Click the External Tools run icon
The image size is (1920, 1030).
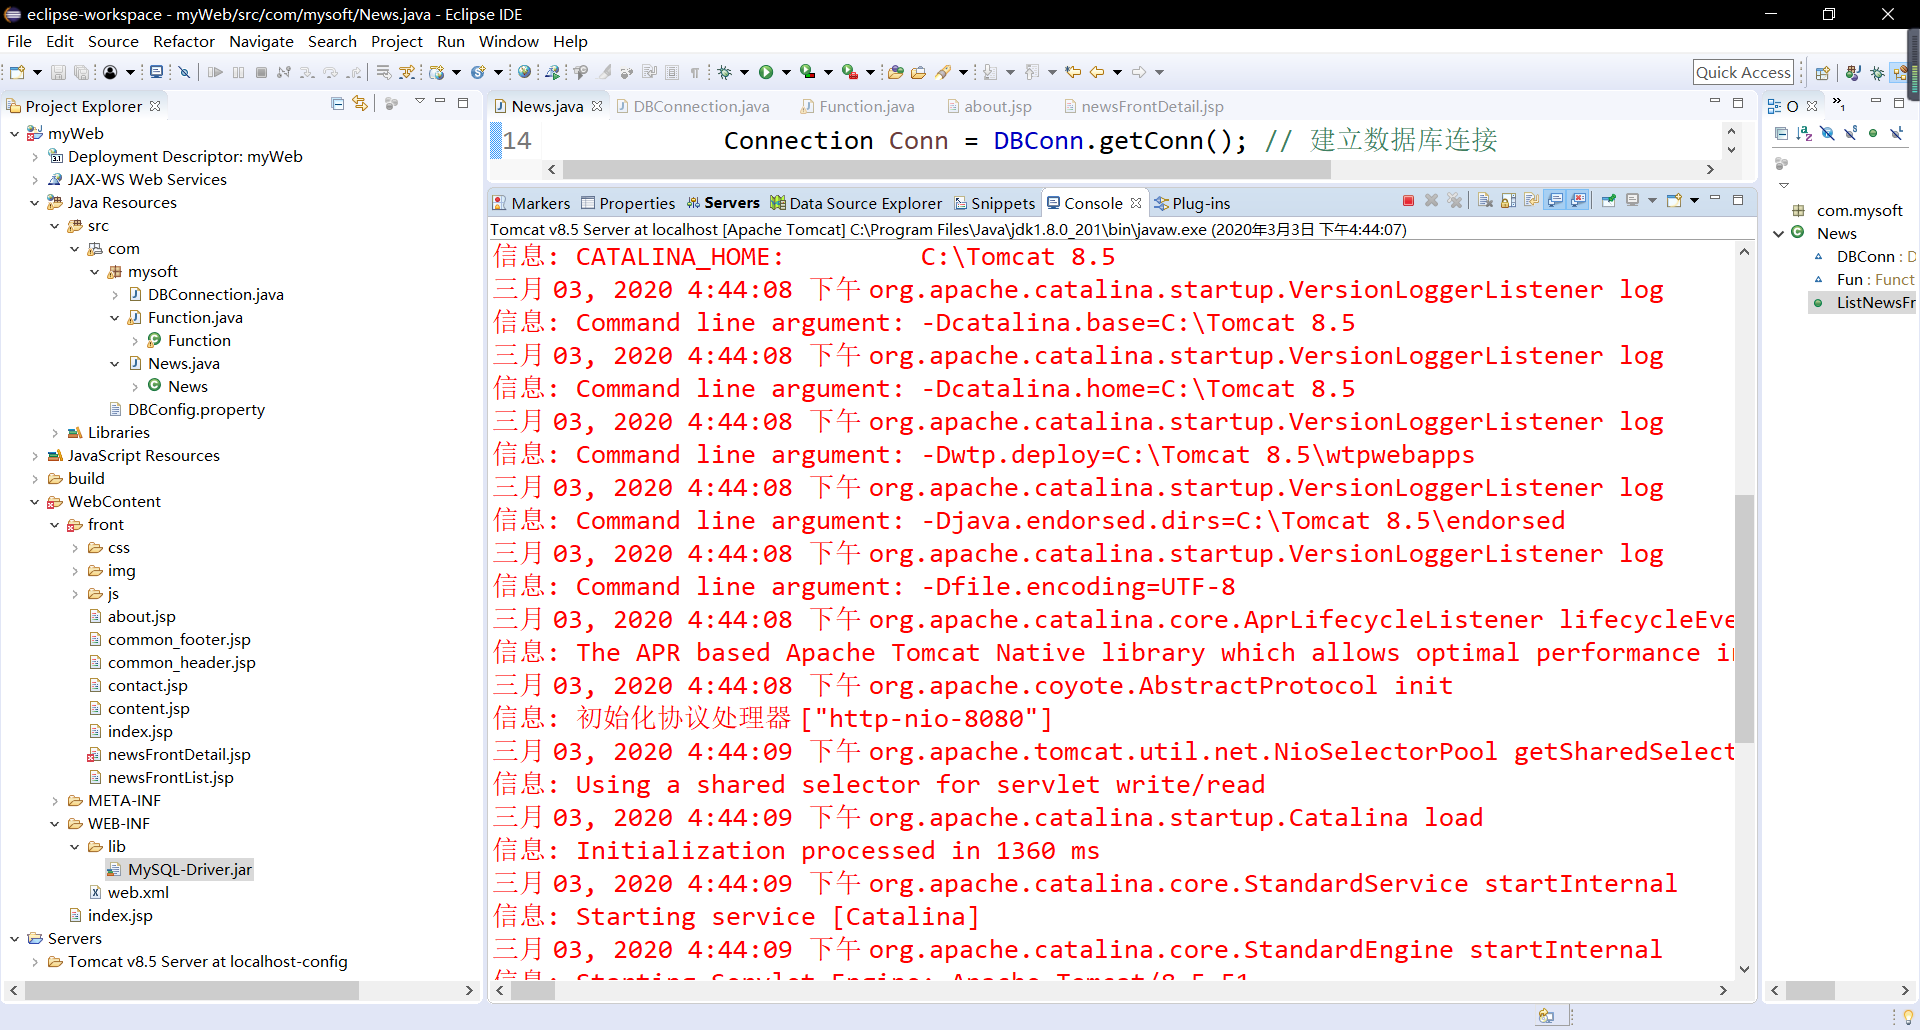[x=849, y=72]
